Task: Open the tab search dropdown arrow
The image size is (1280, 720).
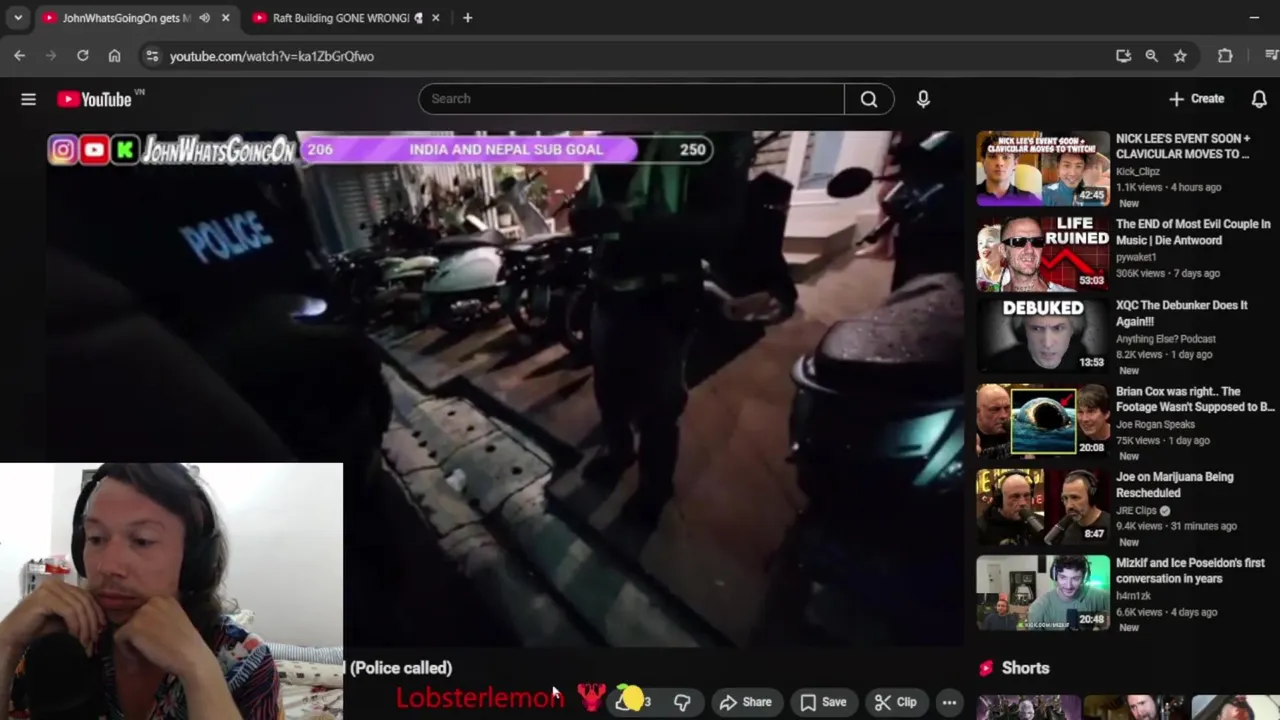Action: [x=18, y=18]
